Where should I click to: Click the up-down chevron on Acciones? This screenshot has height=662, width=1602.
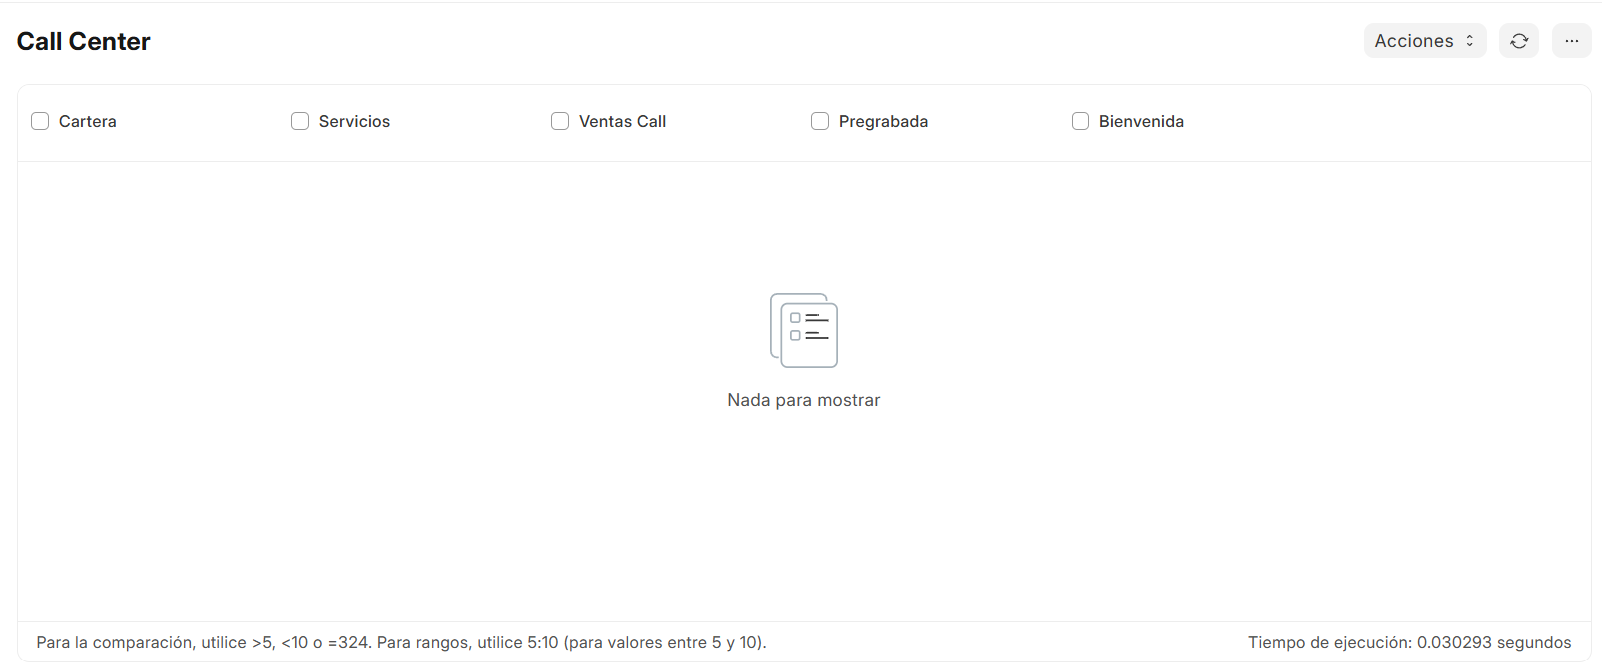(x=1470, y=41)
